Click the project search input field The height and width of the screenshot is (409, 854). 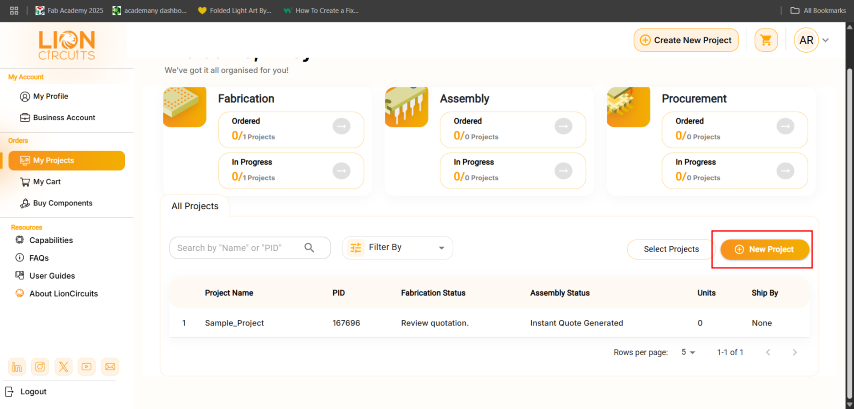point(250,248)
